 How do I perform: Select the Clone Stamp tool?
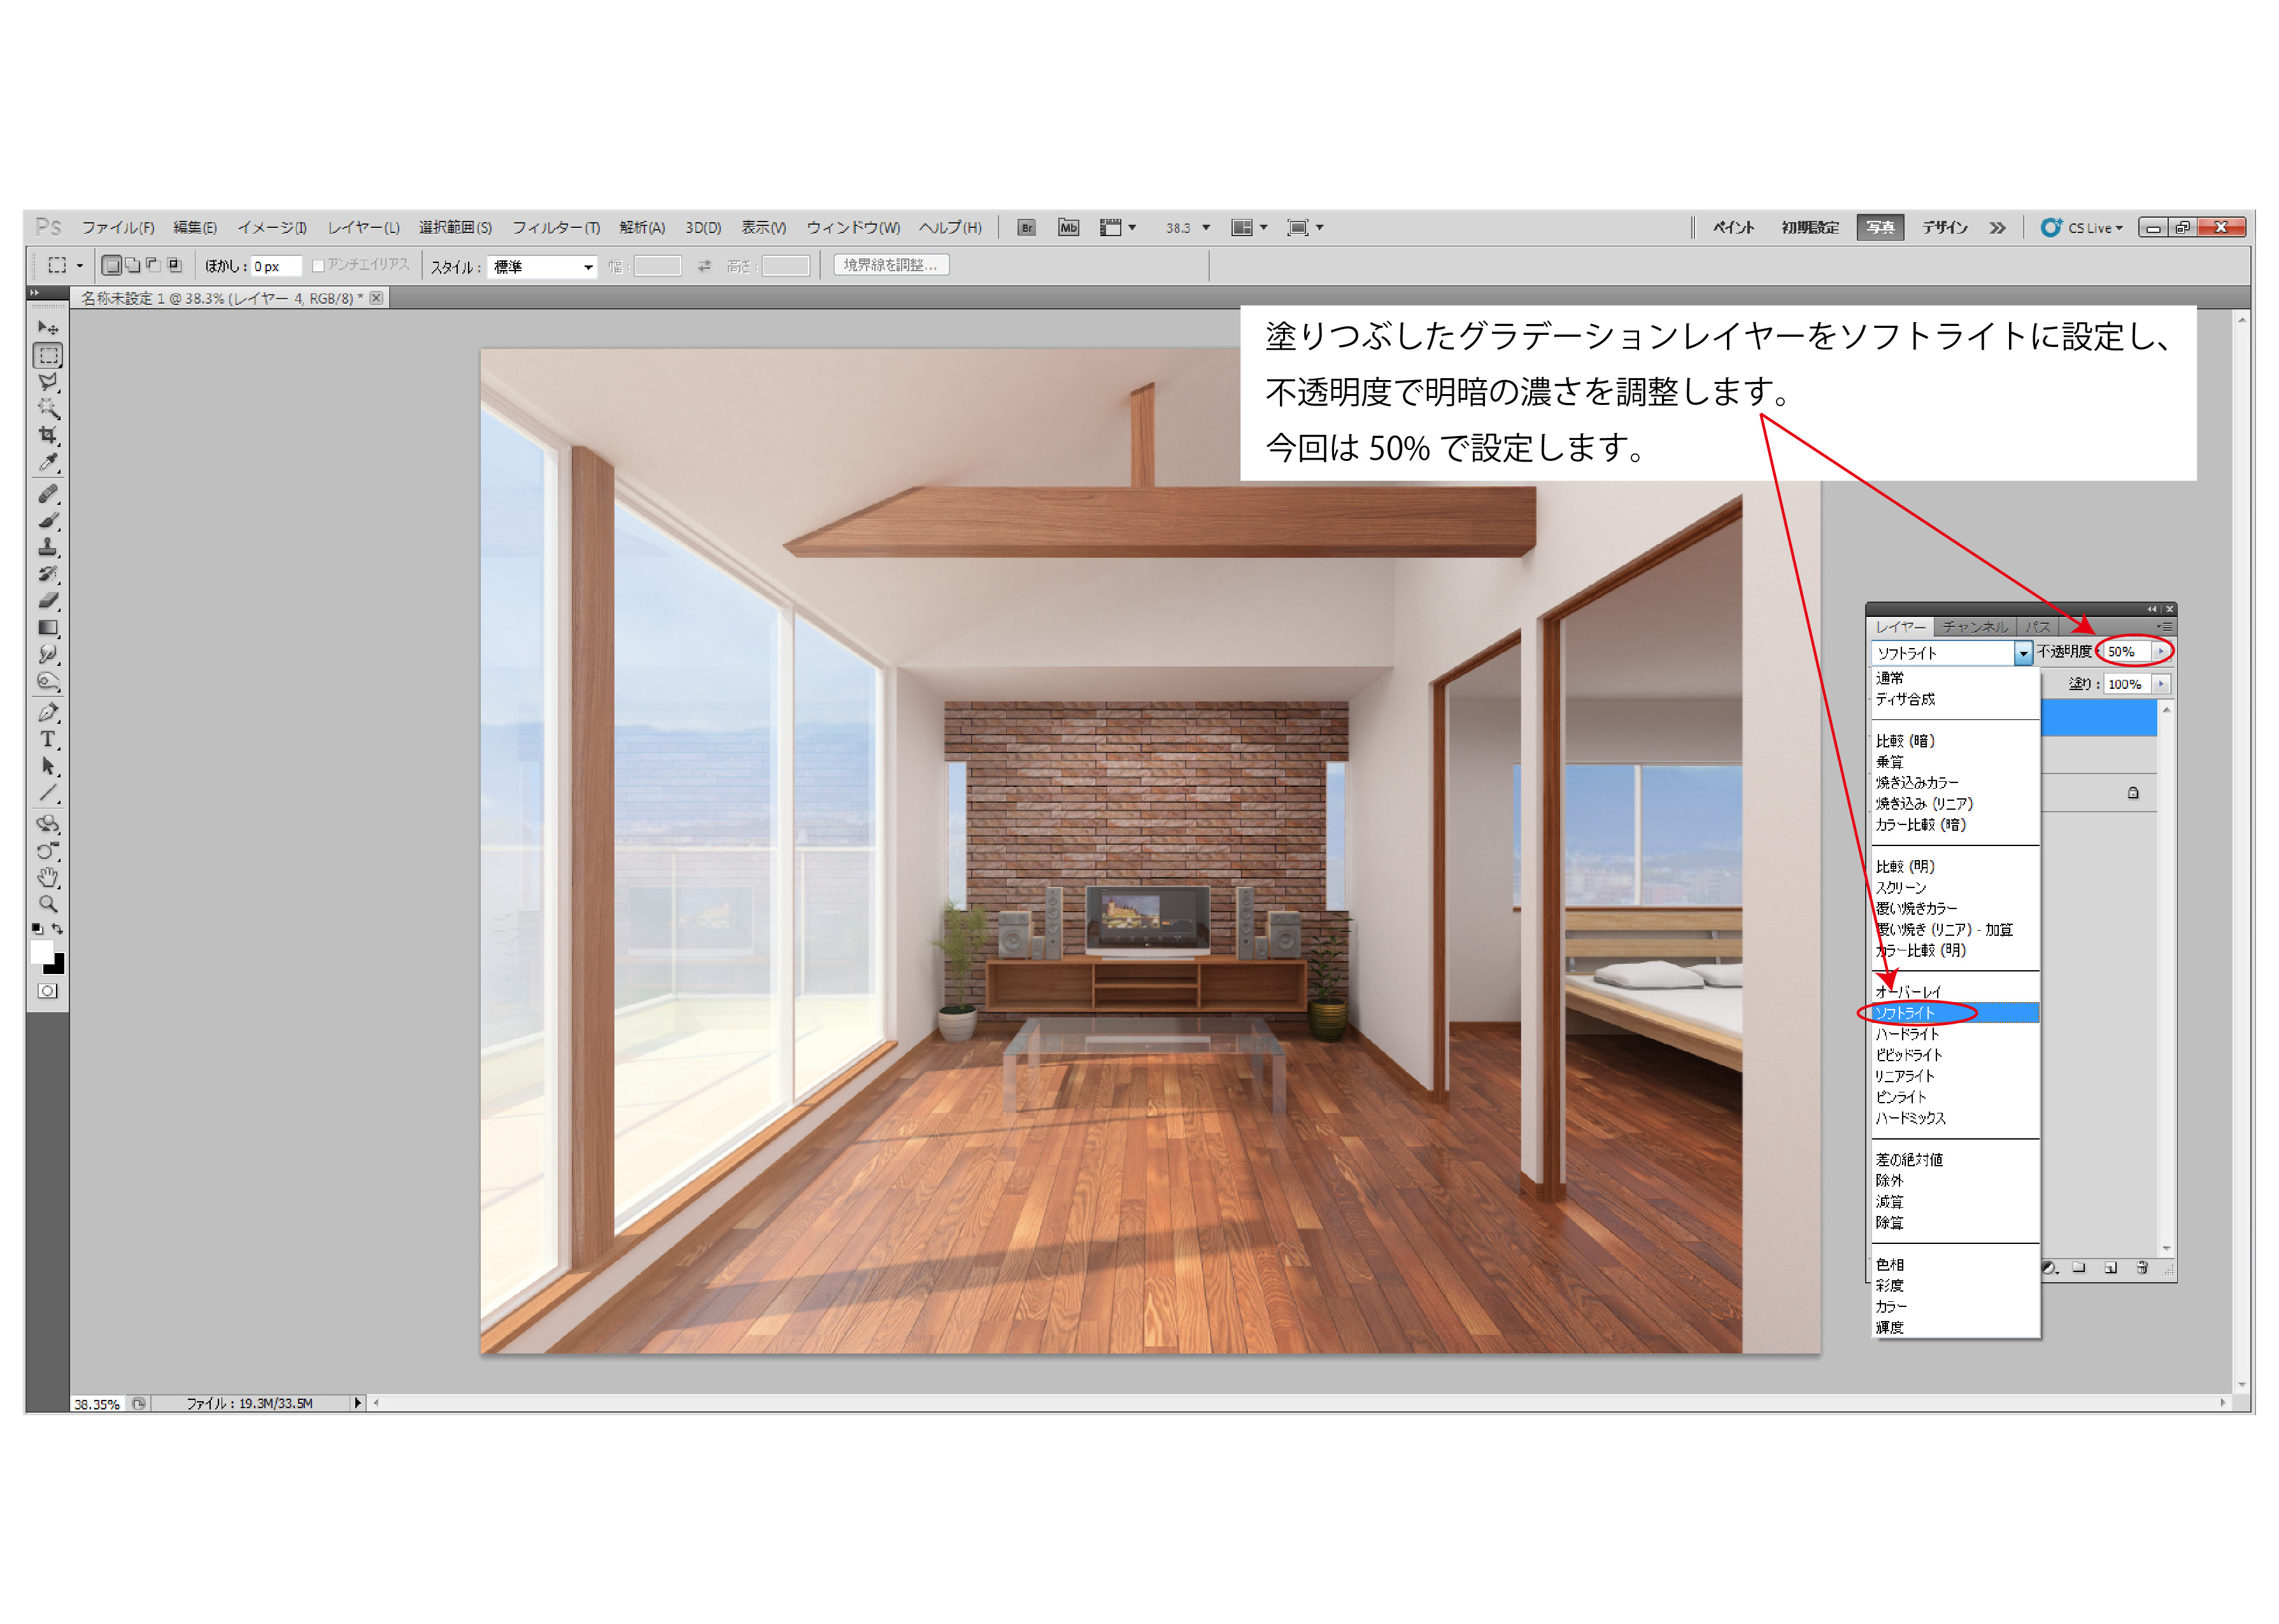pyautogui.click(x=47, y=547)
